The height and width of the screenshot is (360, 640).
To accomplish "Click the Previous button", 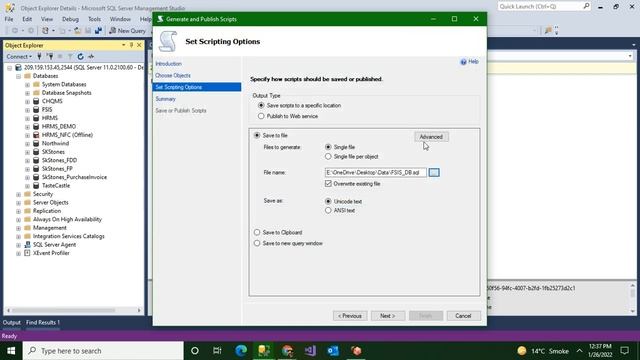I will (x=350, y=316).
